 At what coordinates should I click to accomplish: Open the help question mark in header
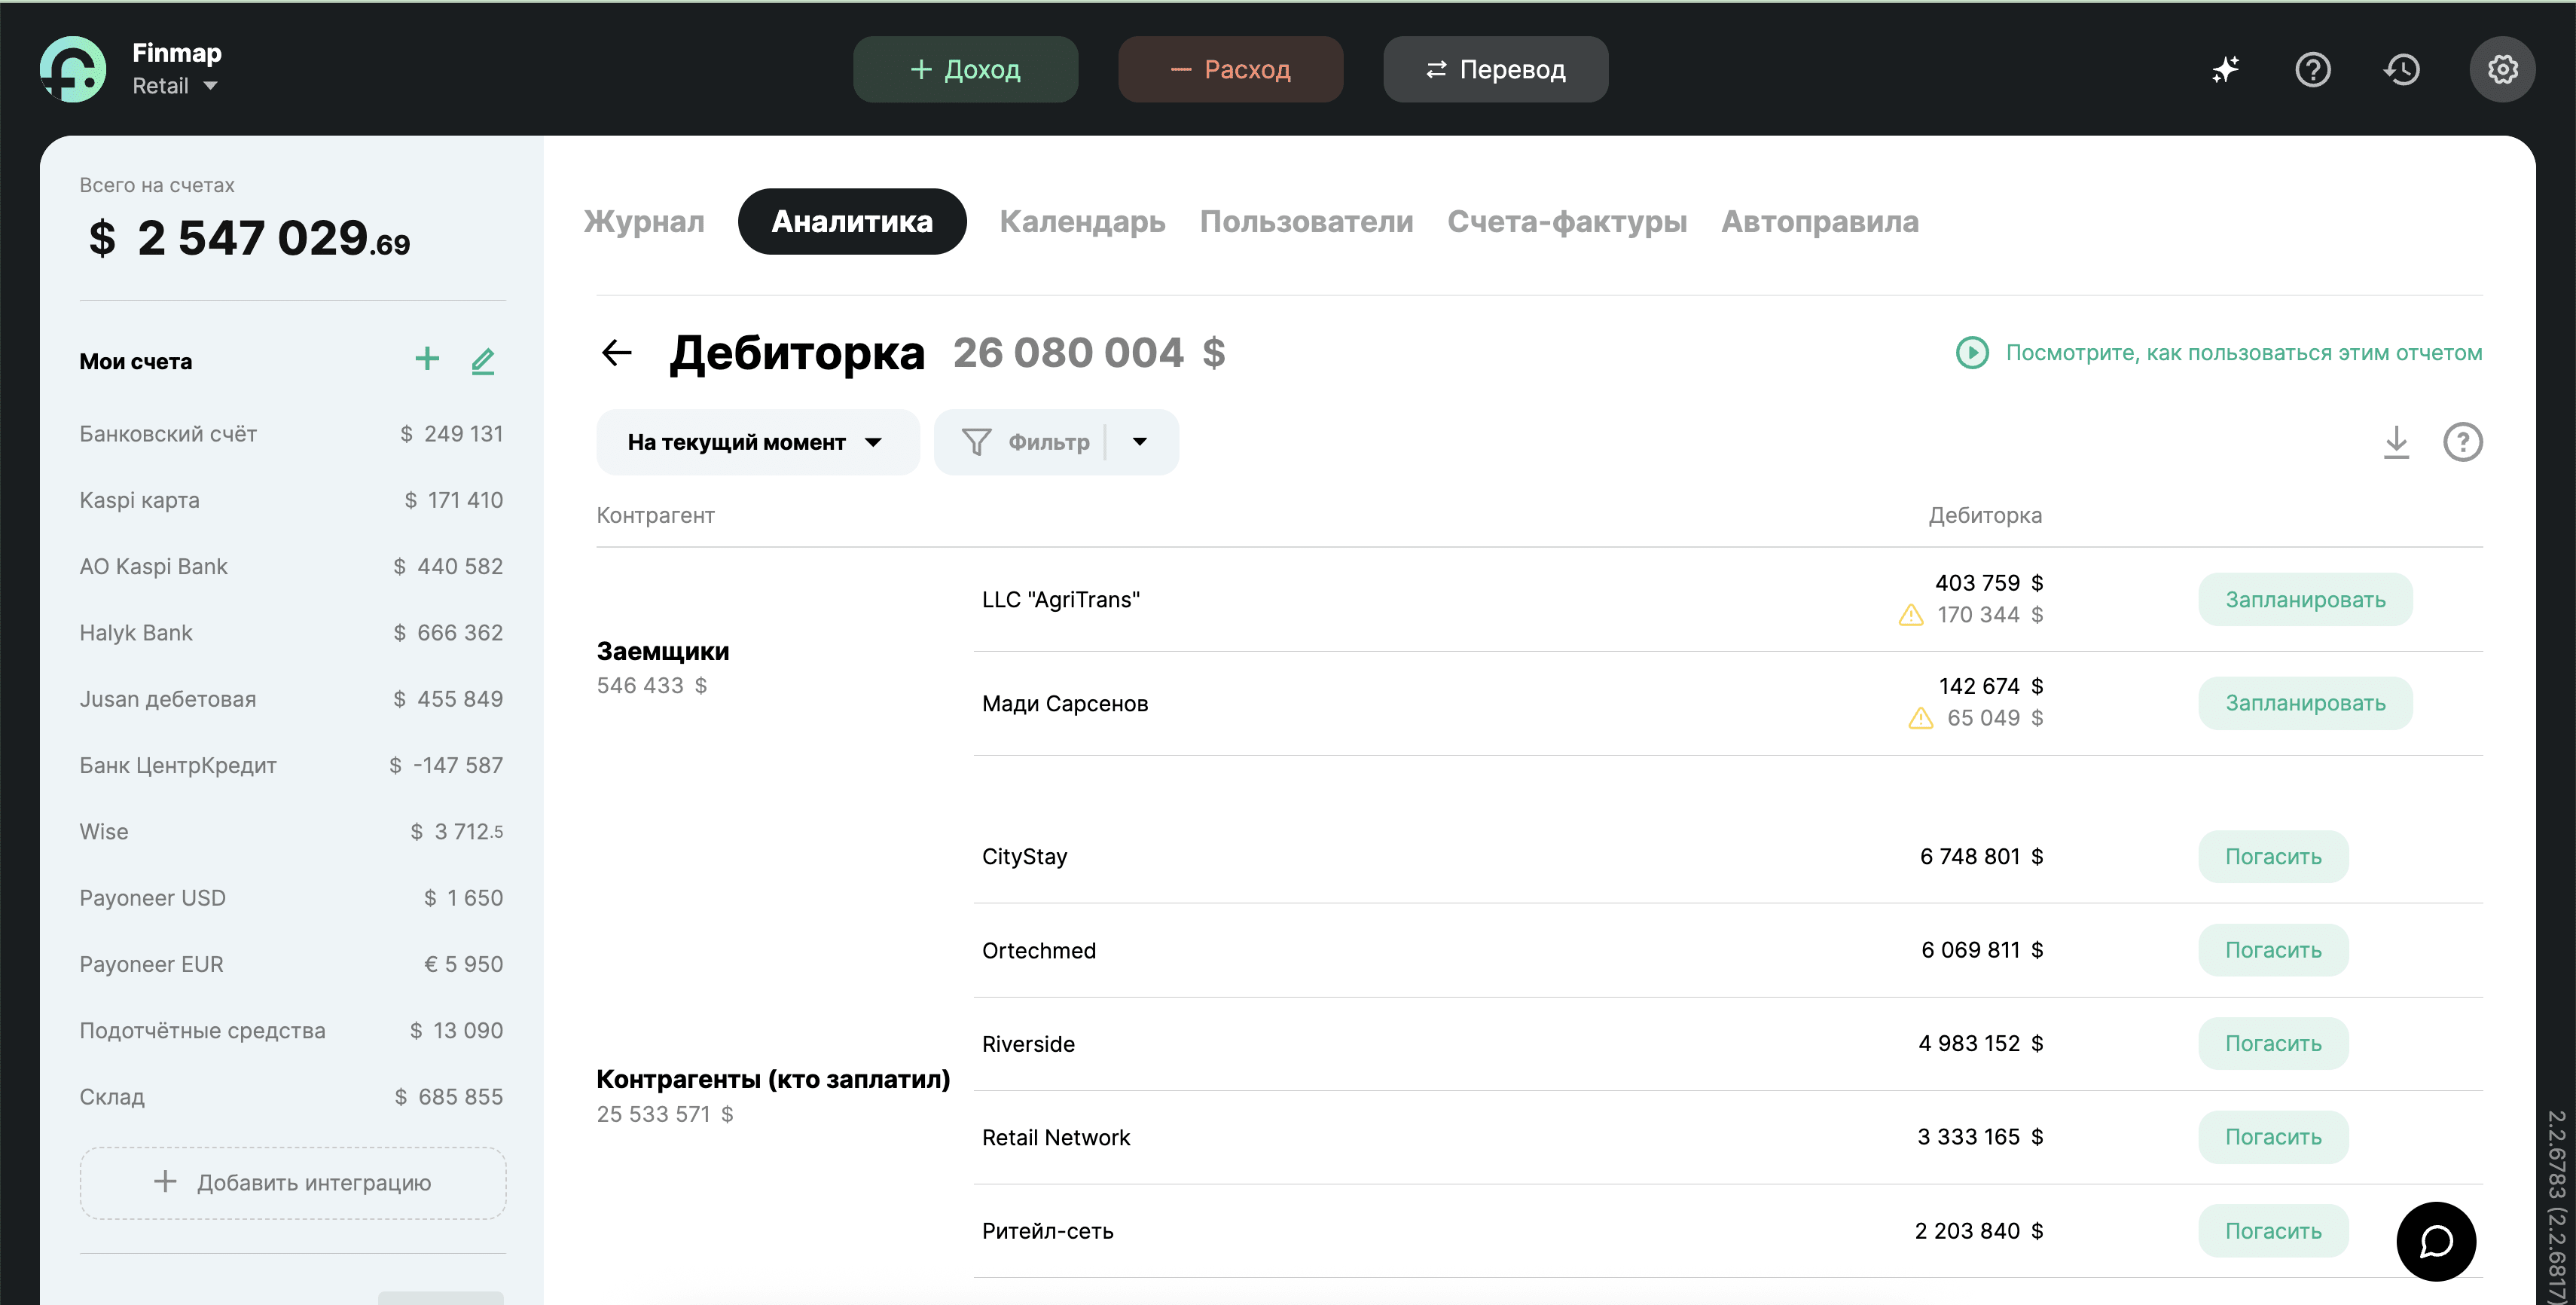[2313, 69]
